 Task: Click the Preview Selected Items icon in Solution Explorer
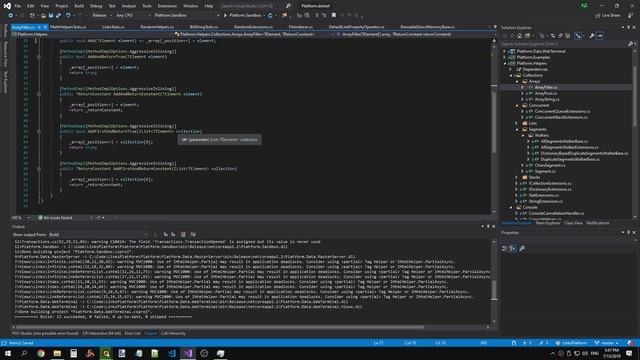600,36
